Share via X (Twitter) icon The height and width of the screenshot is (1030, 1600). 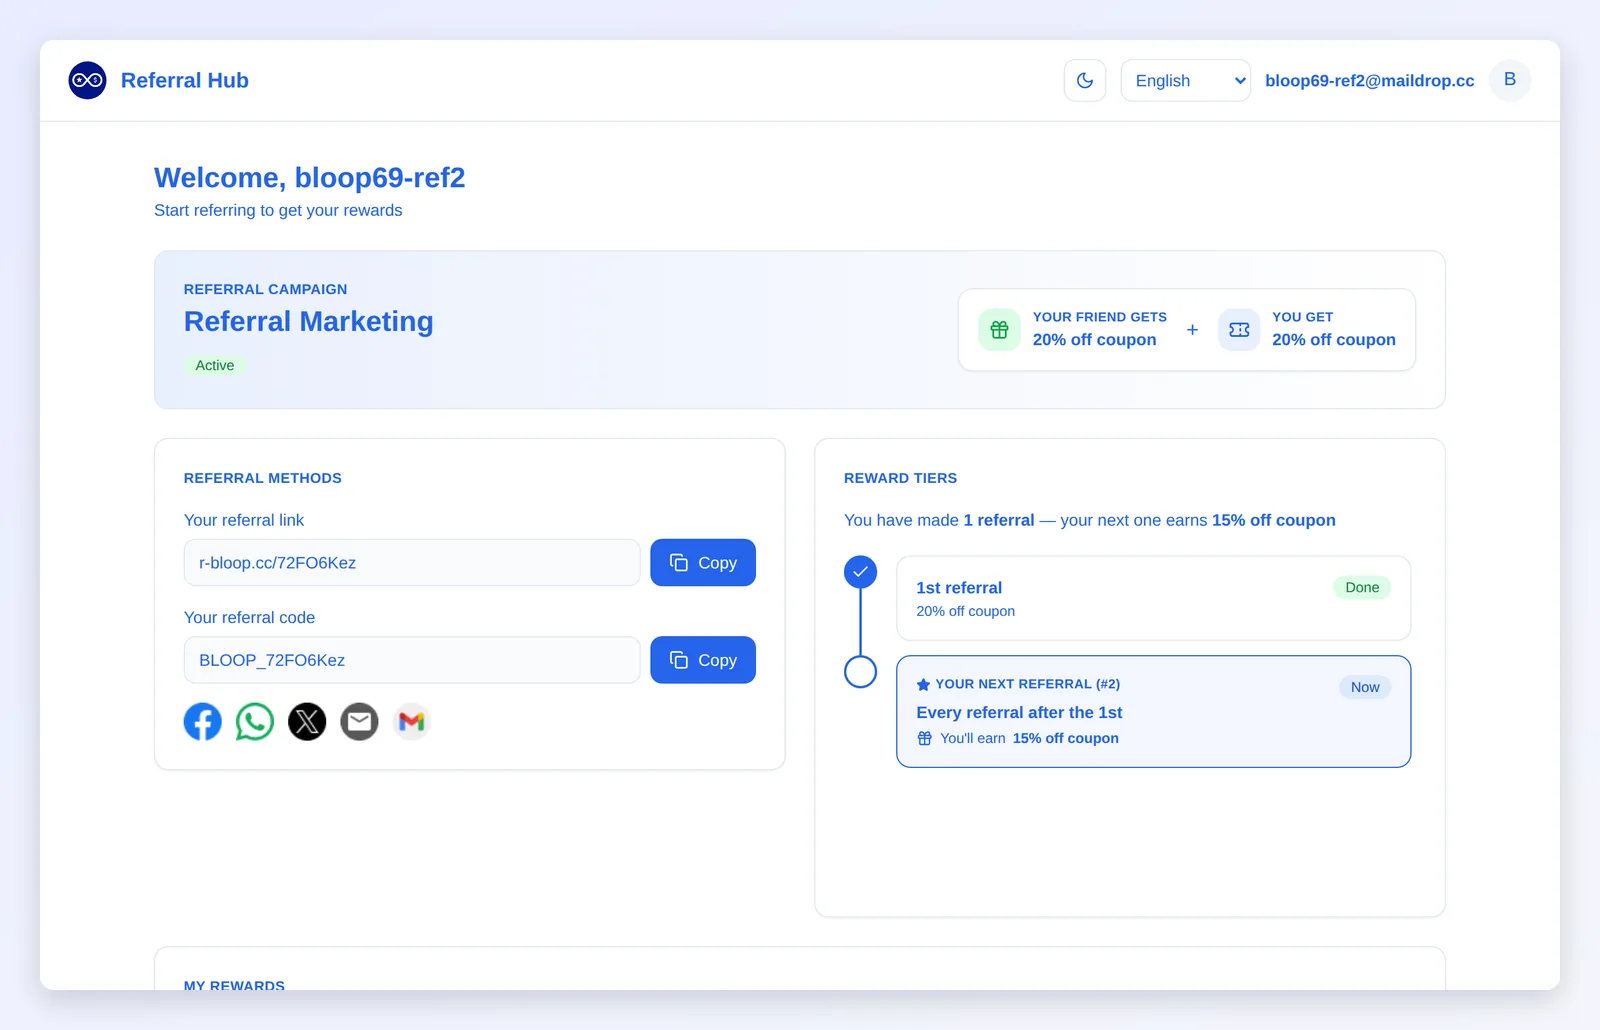(x=307, y=721)
